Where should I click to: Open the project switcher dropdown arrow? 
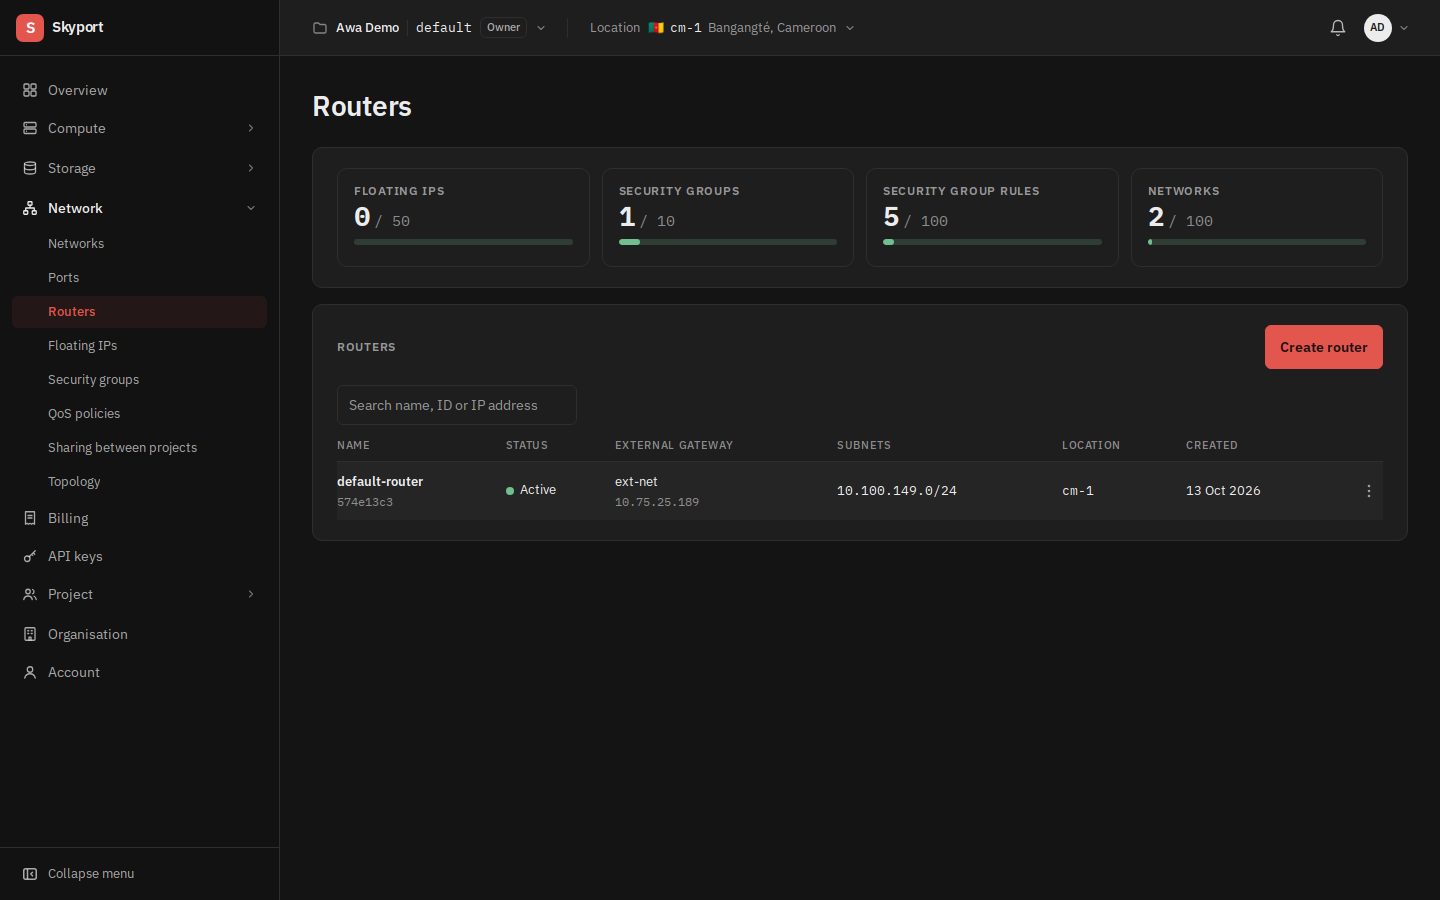(x=541, y=28)
